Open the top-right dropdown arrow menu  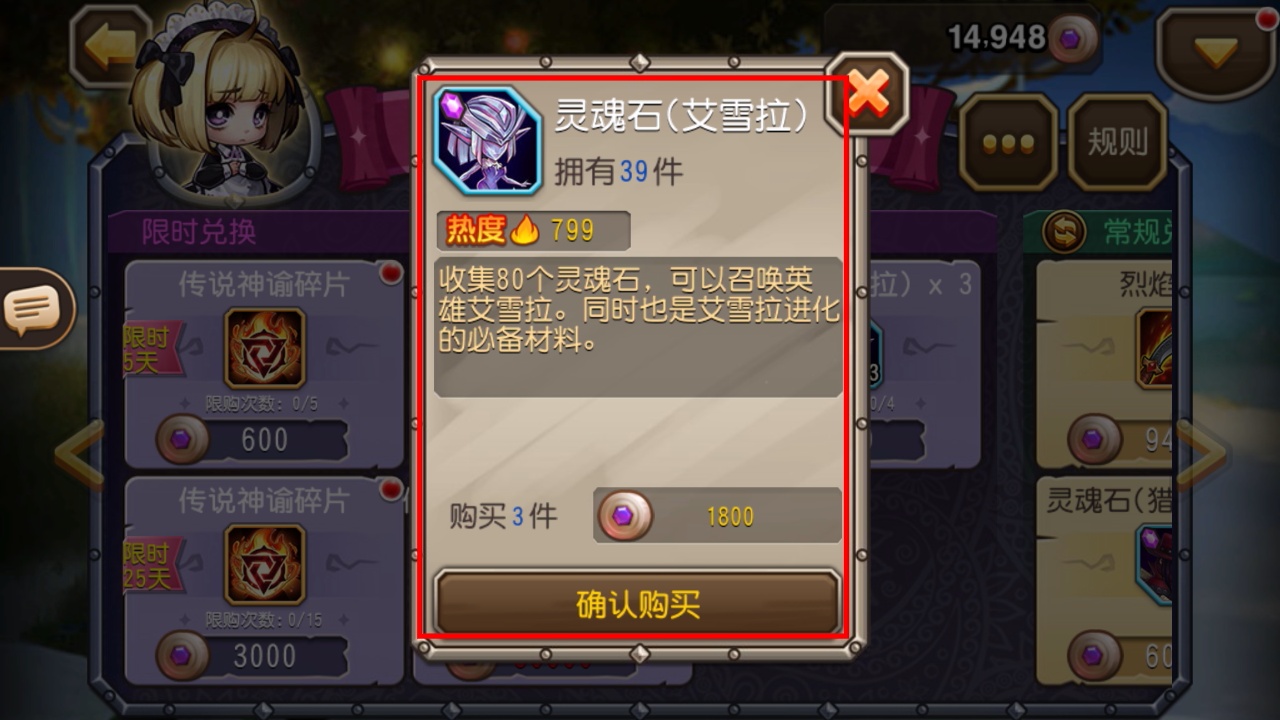1216,52
